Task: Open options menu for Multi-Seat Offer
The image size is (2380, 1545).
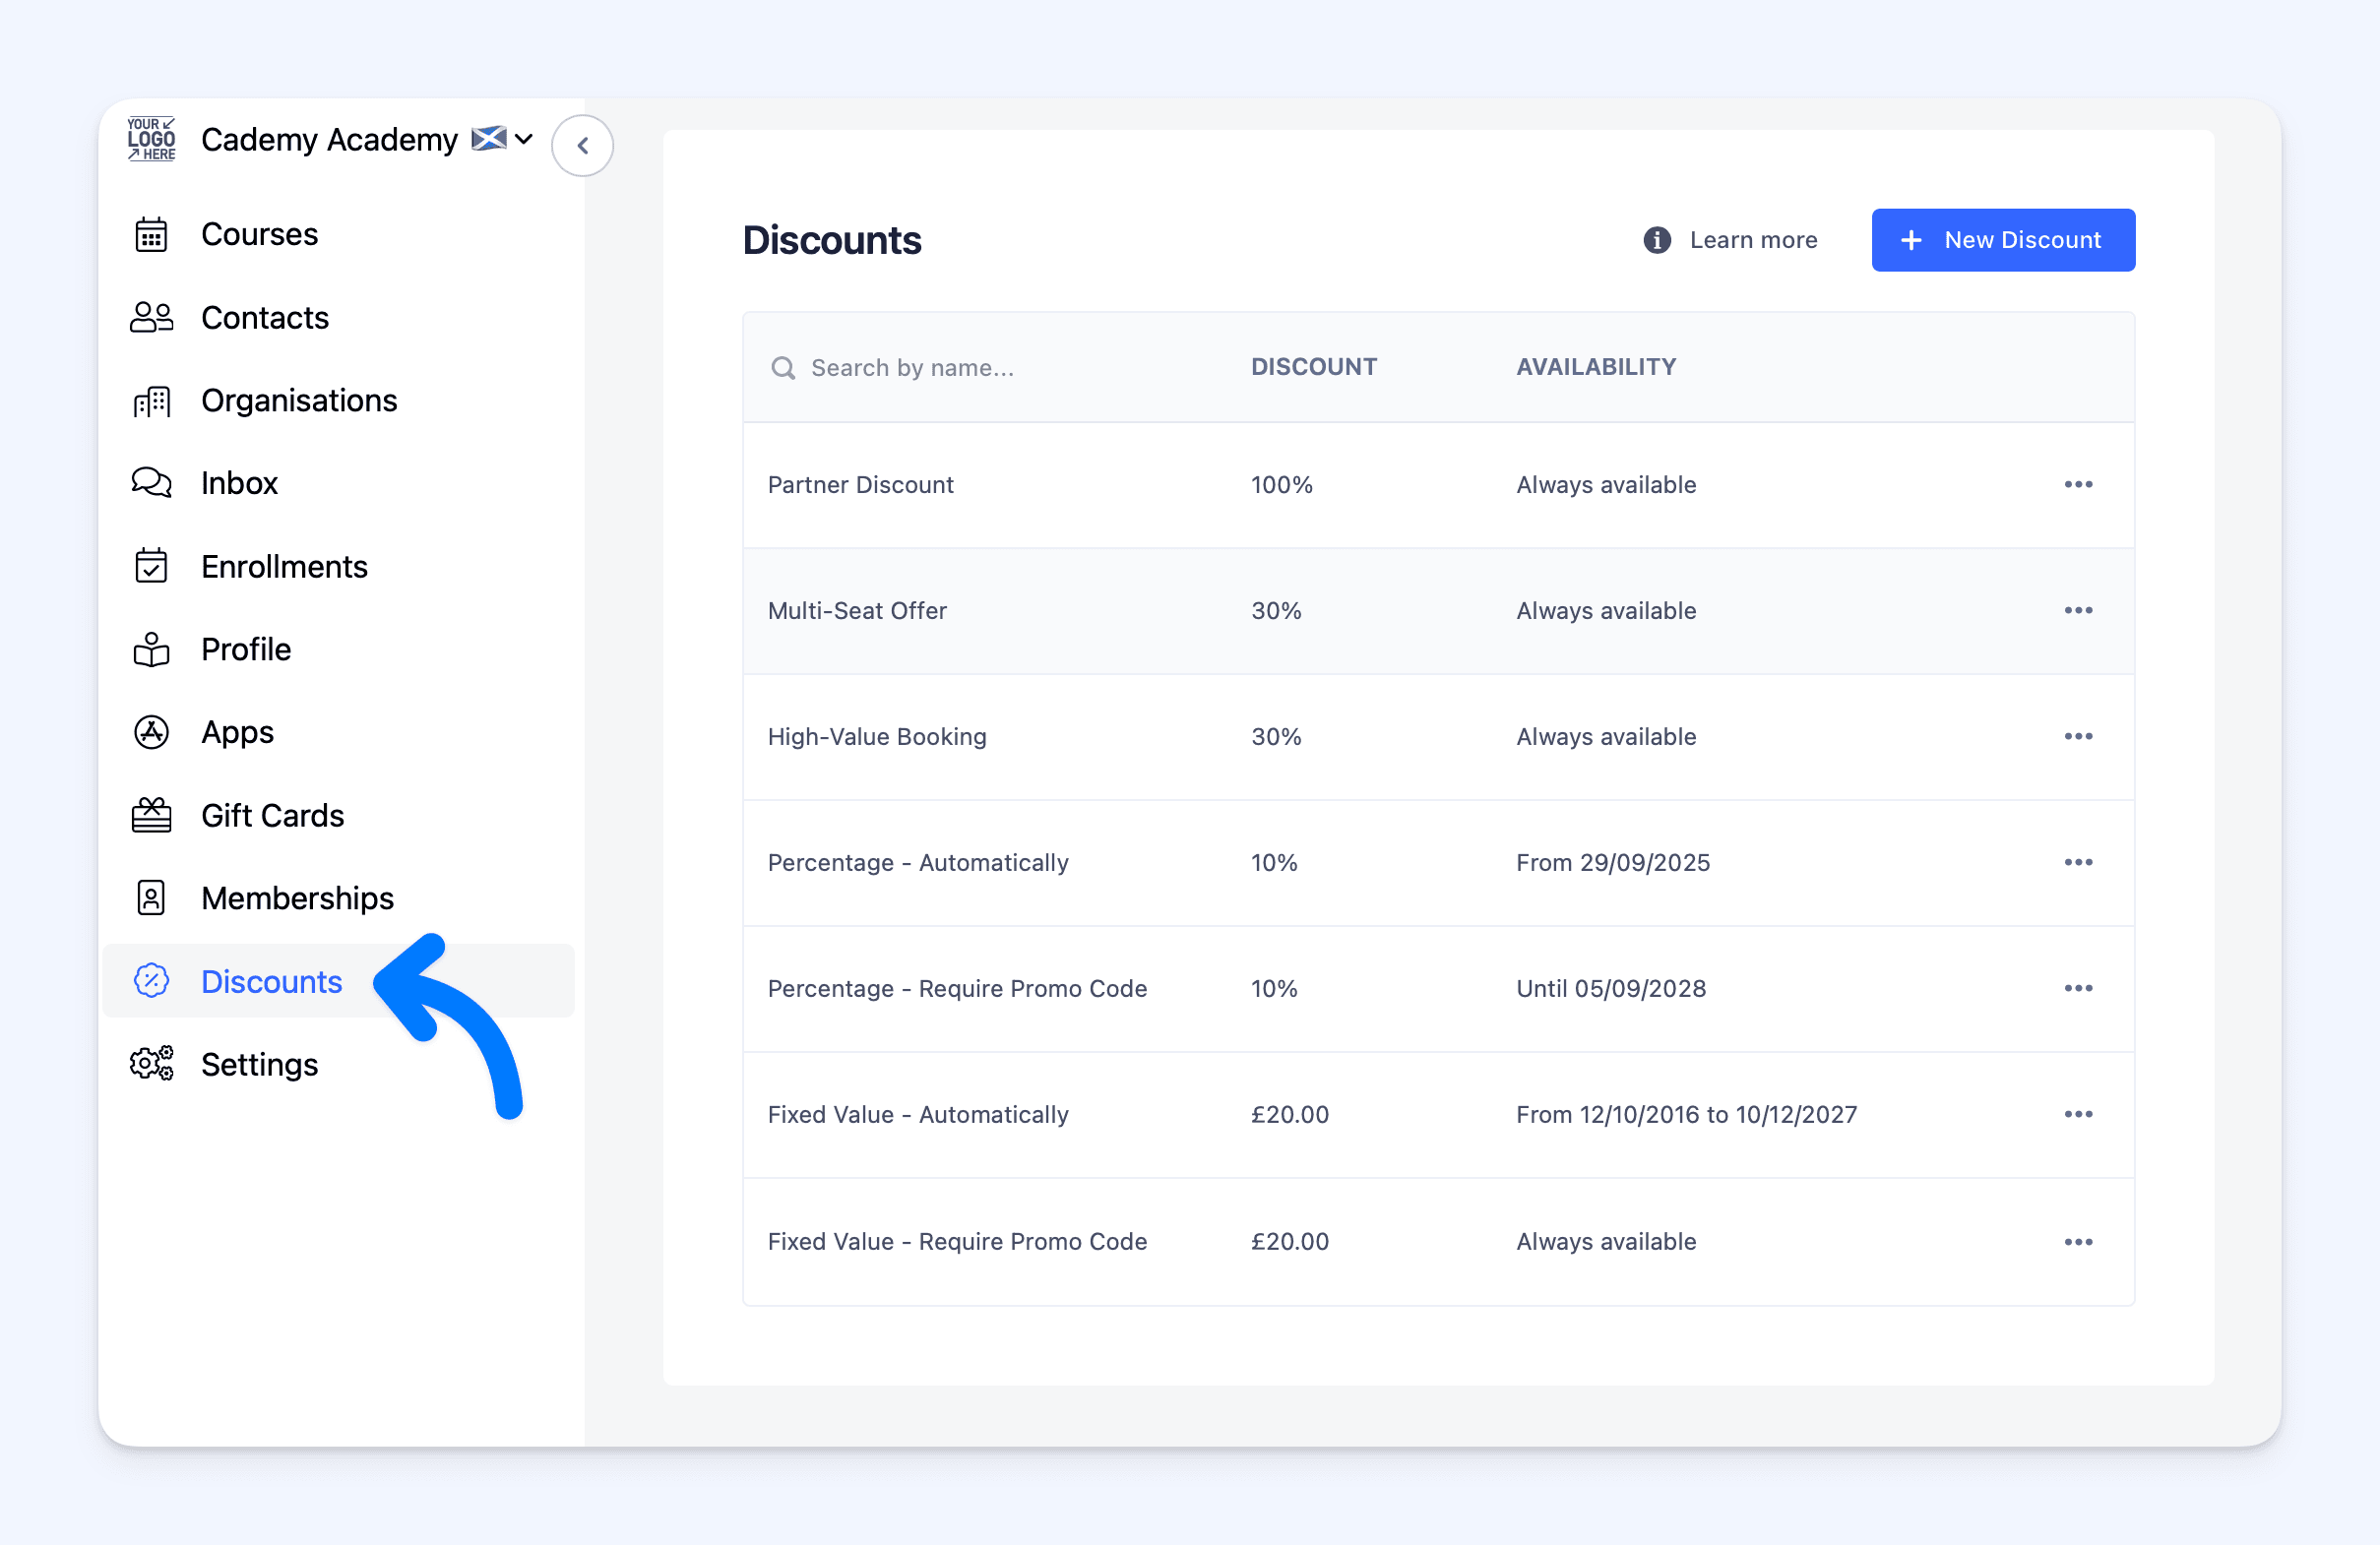Action: 2077,611
